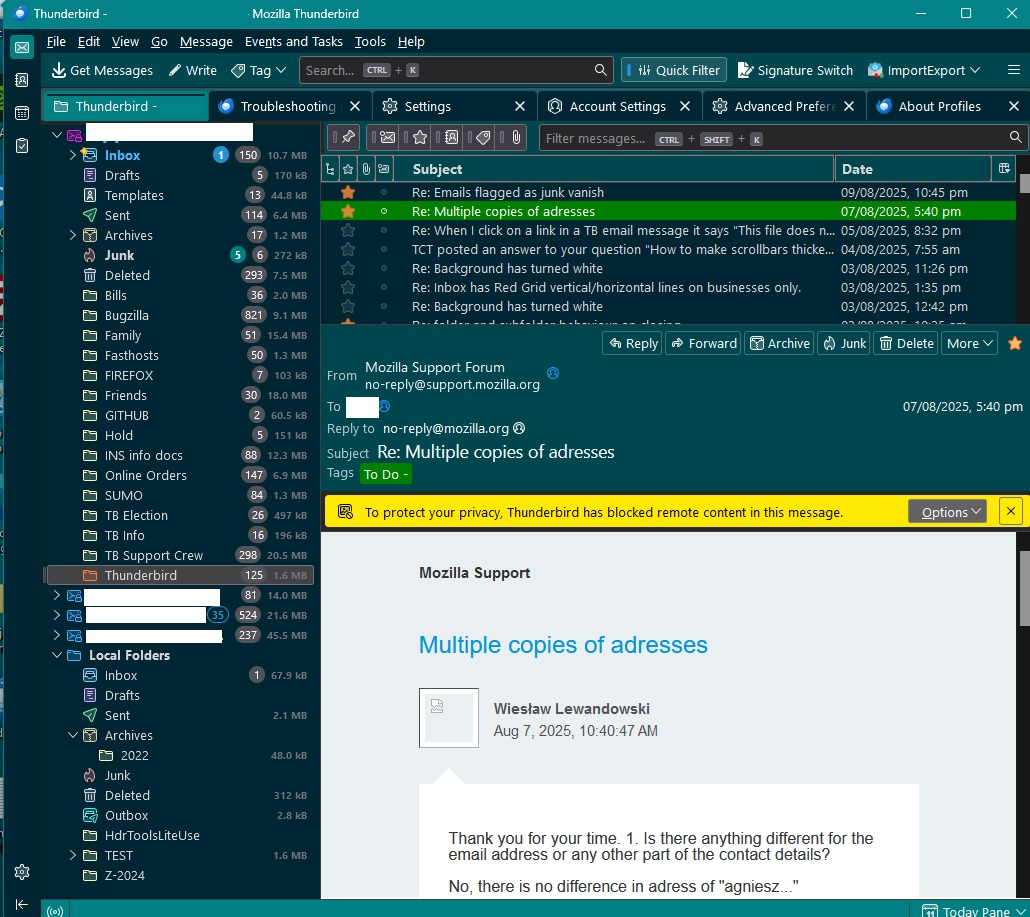Expand the Archives folder under first account
The height and width of the screenshot is (917, 1030).
pos(72,235)
